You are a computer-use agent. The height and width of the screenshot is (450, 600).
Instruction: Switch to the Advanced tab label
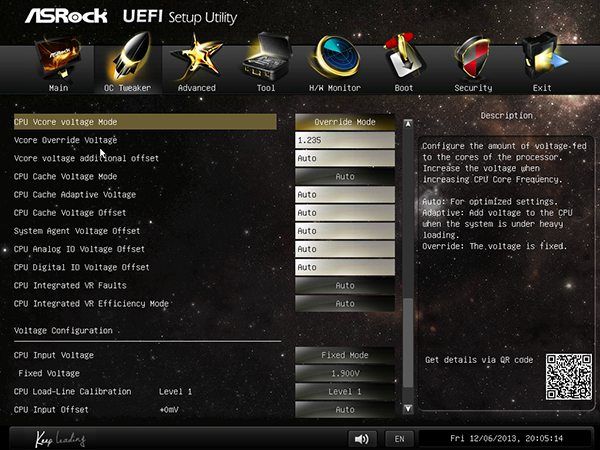point(196,88)
